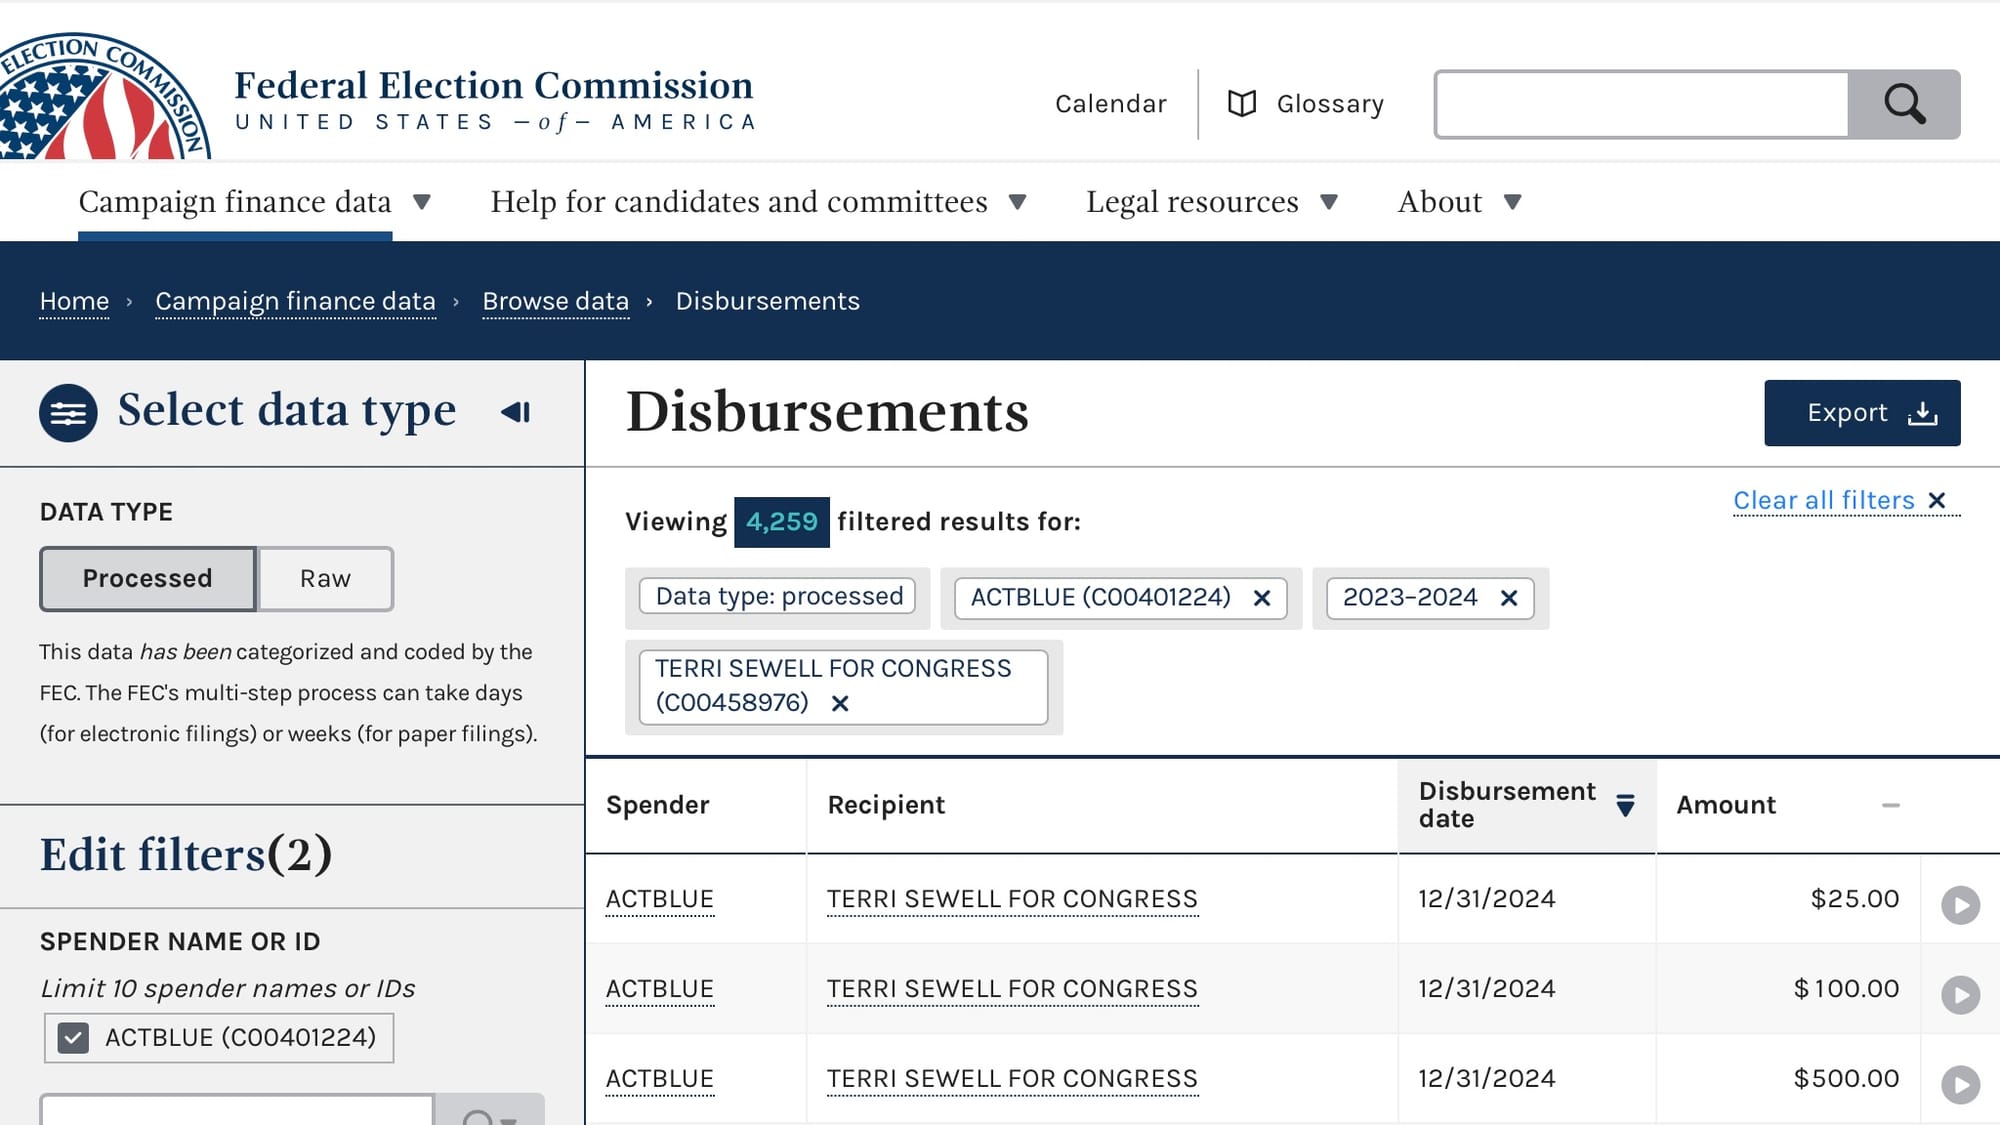Open Campaign finance data menu
2000x1125 pixels.
coord(254,202)
